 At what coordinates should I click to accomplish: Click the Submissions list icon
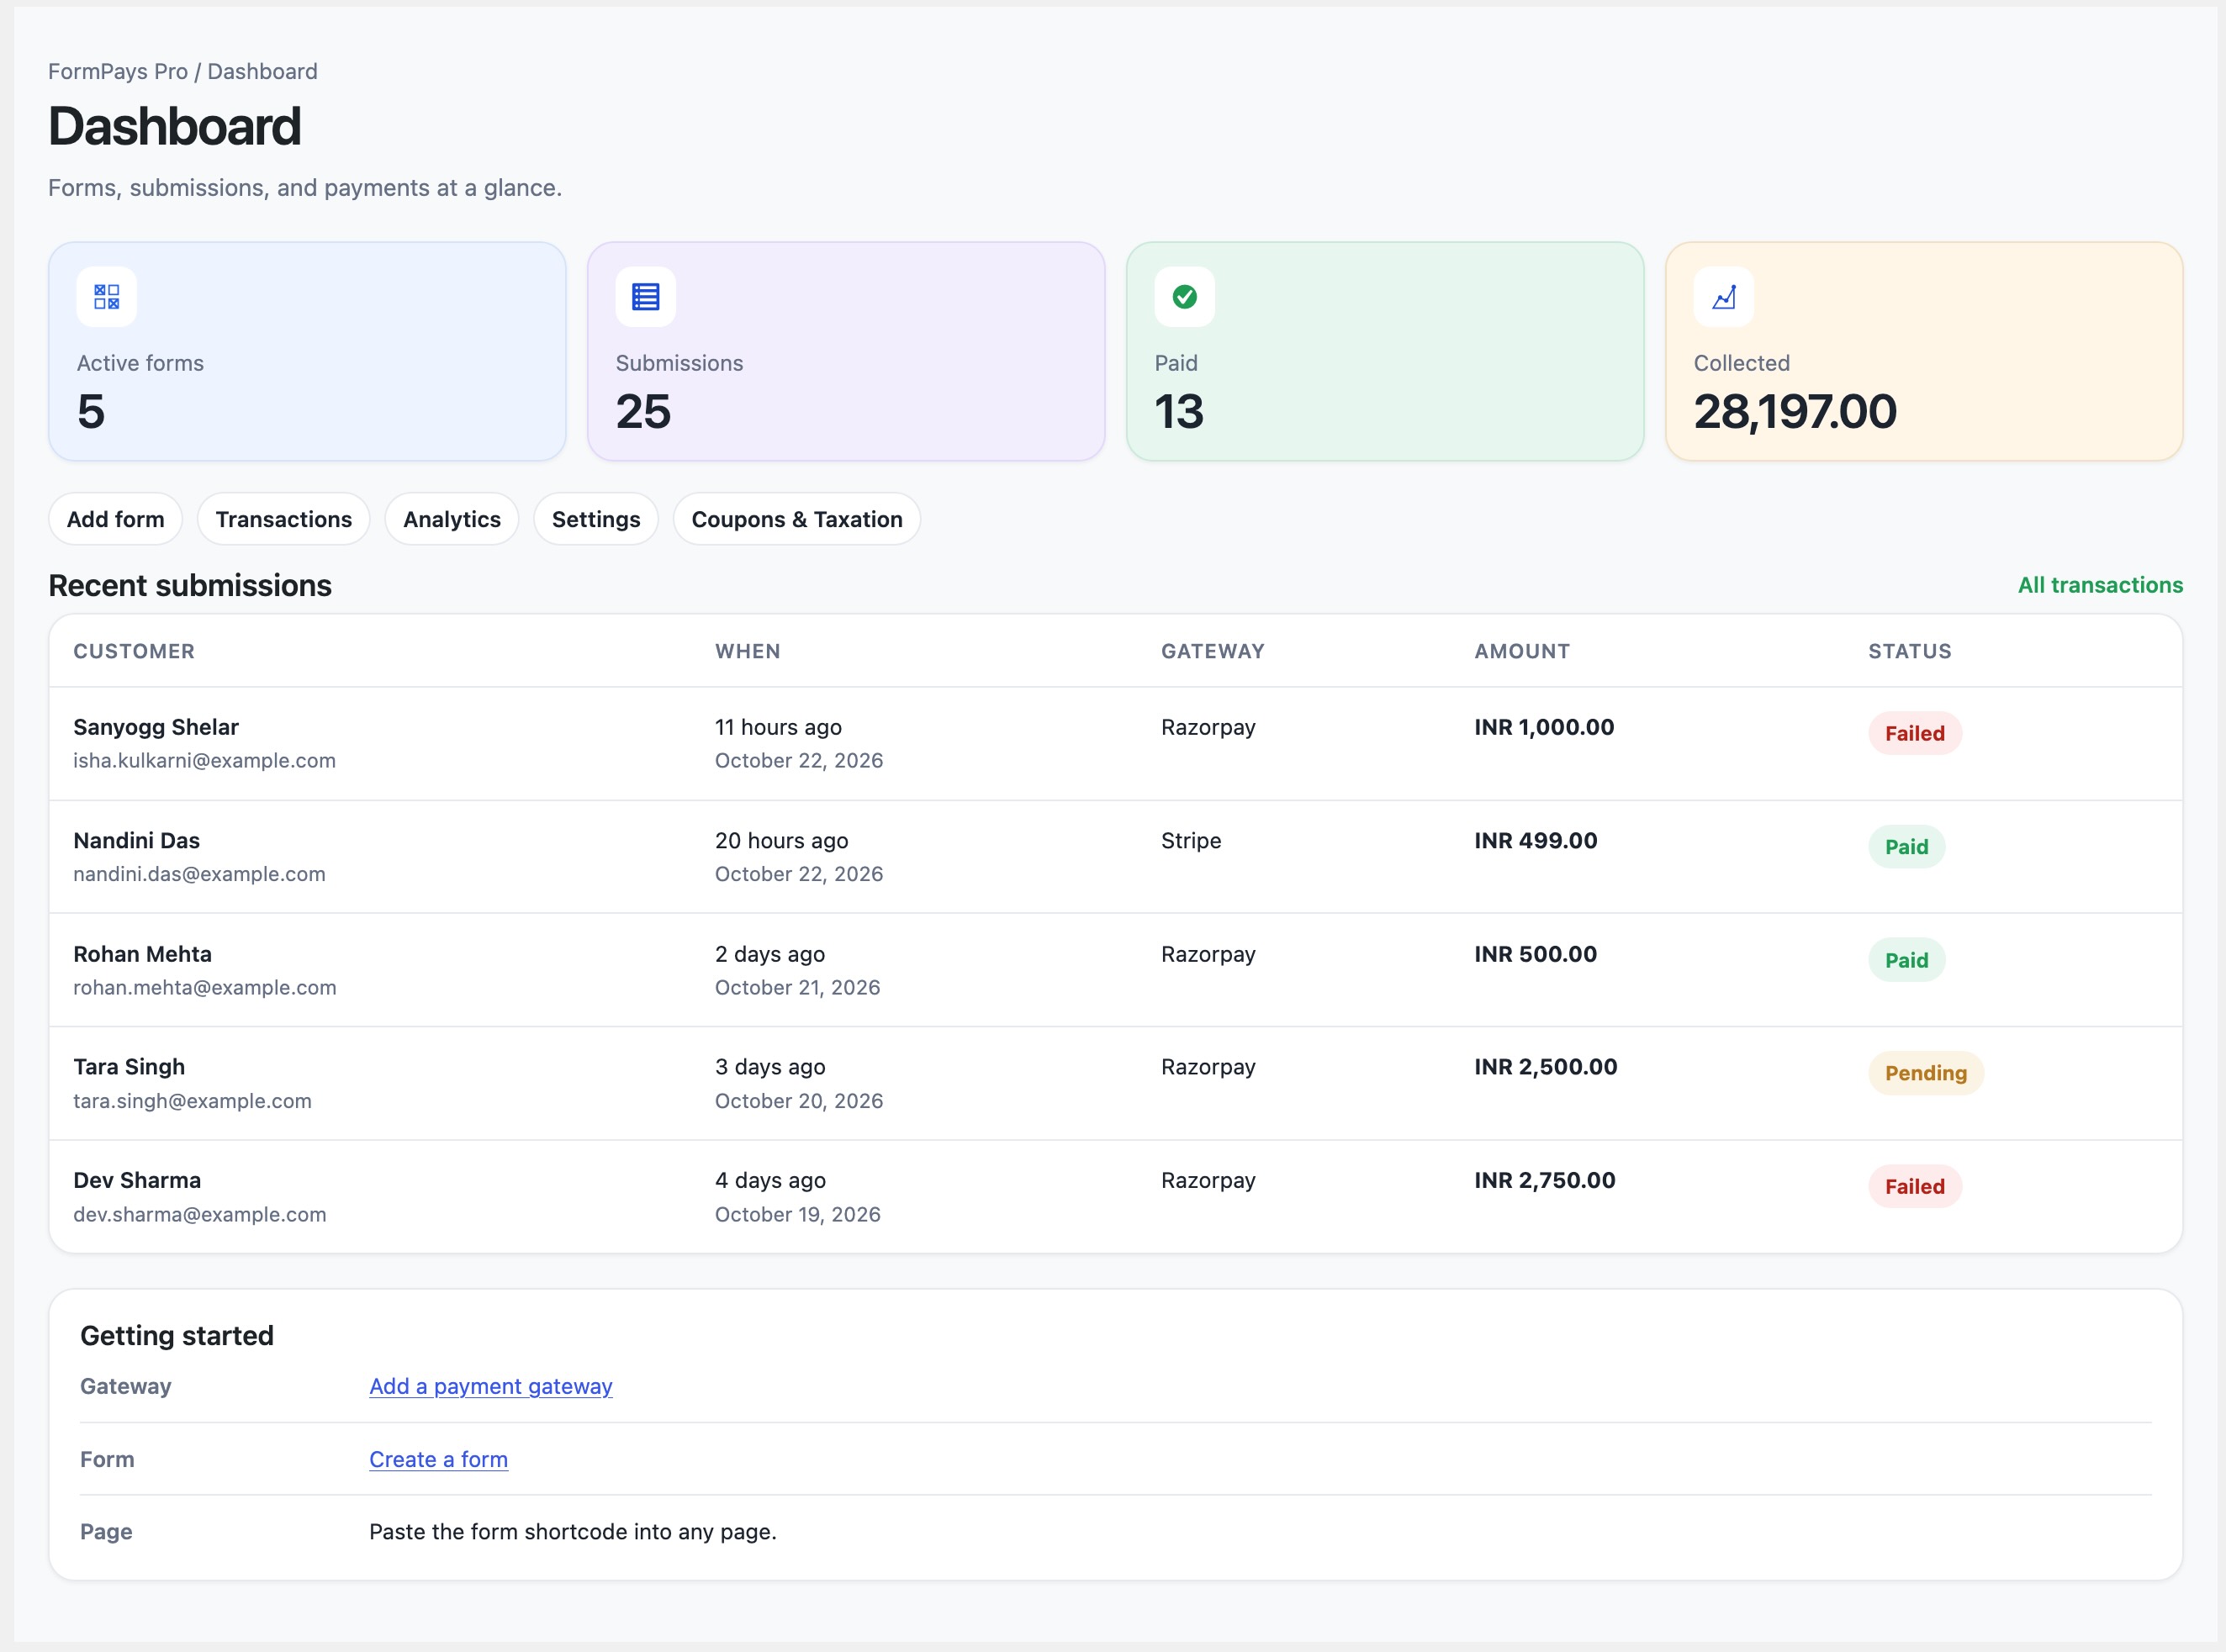coord(646,297)
